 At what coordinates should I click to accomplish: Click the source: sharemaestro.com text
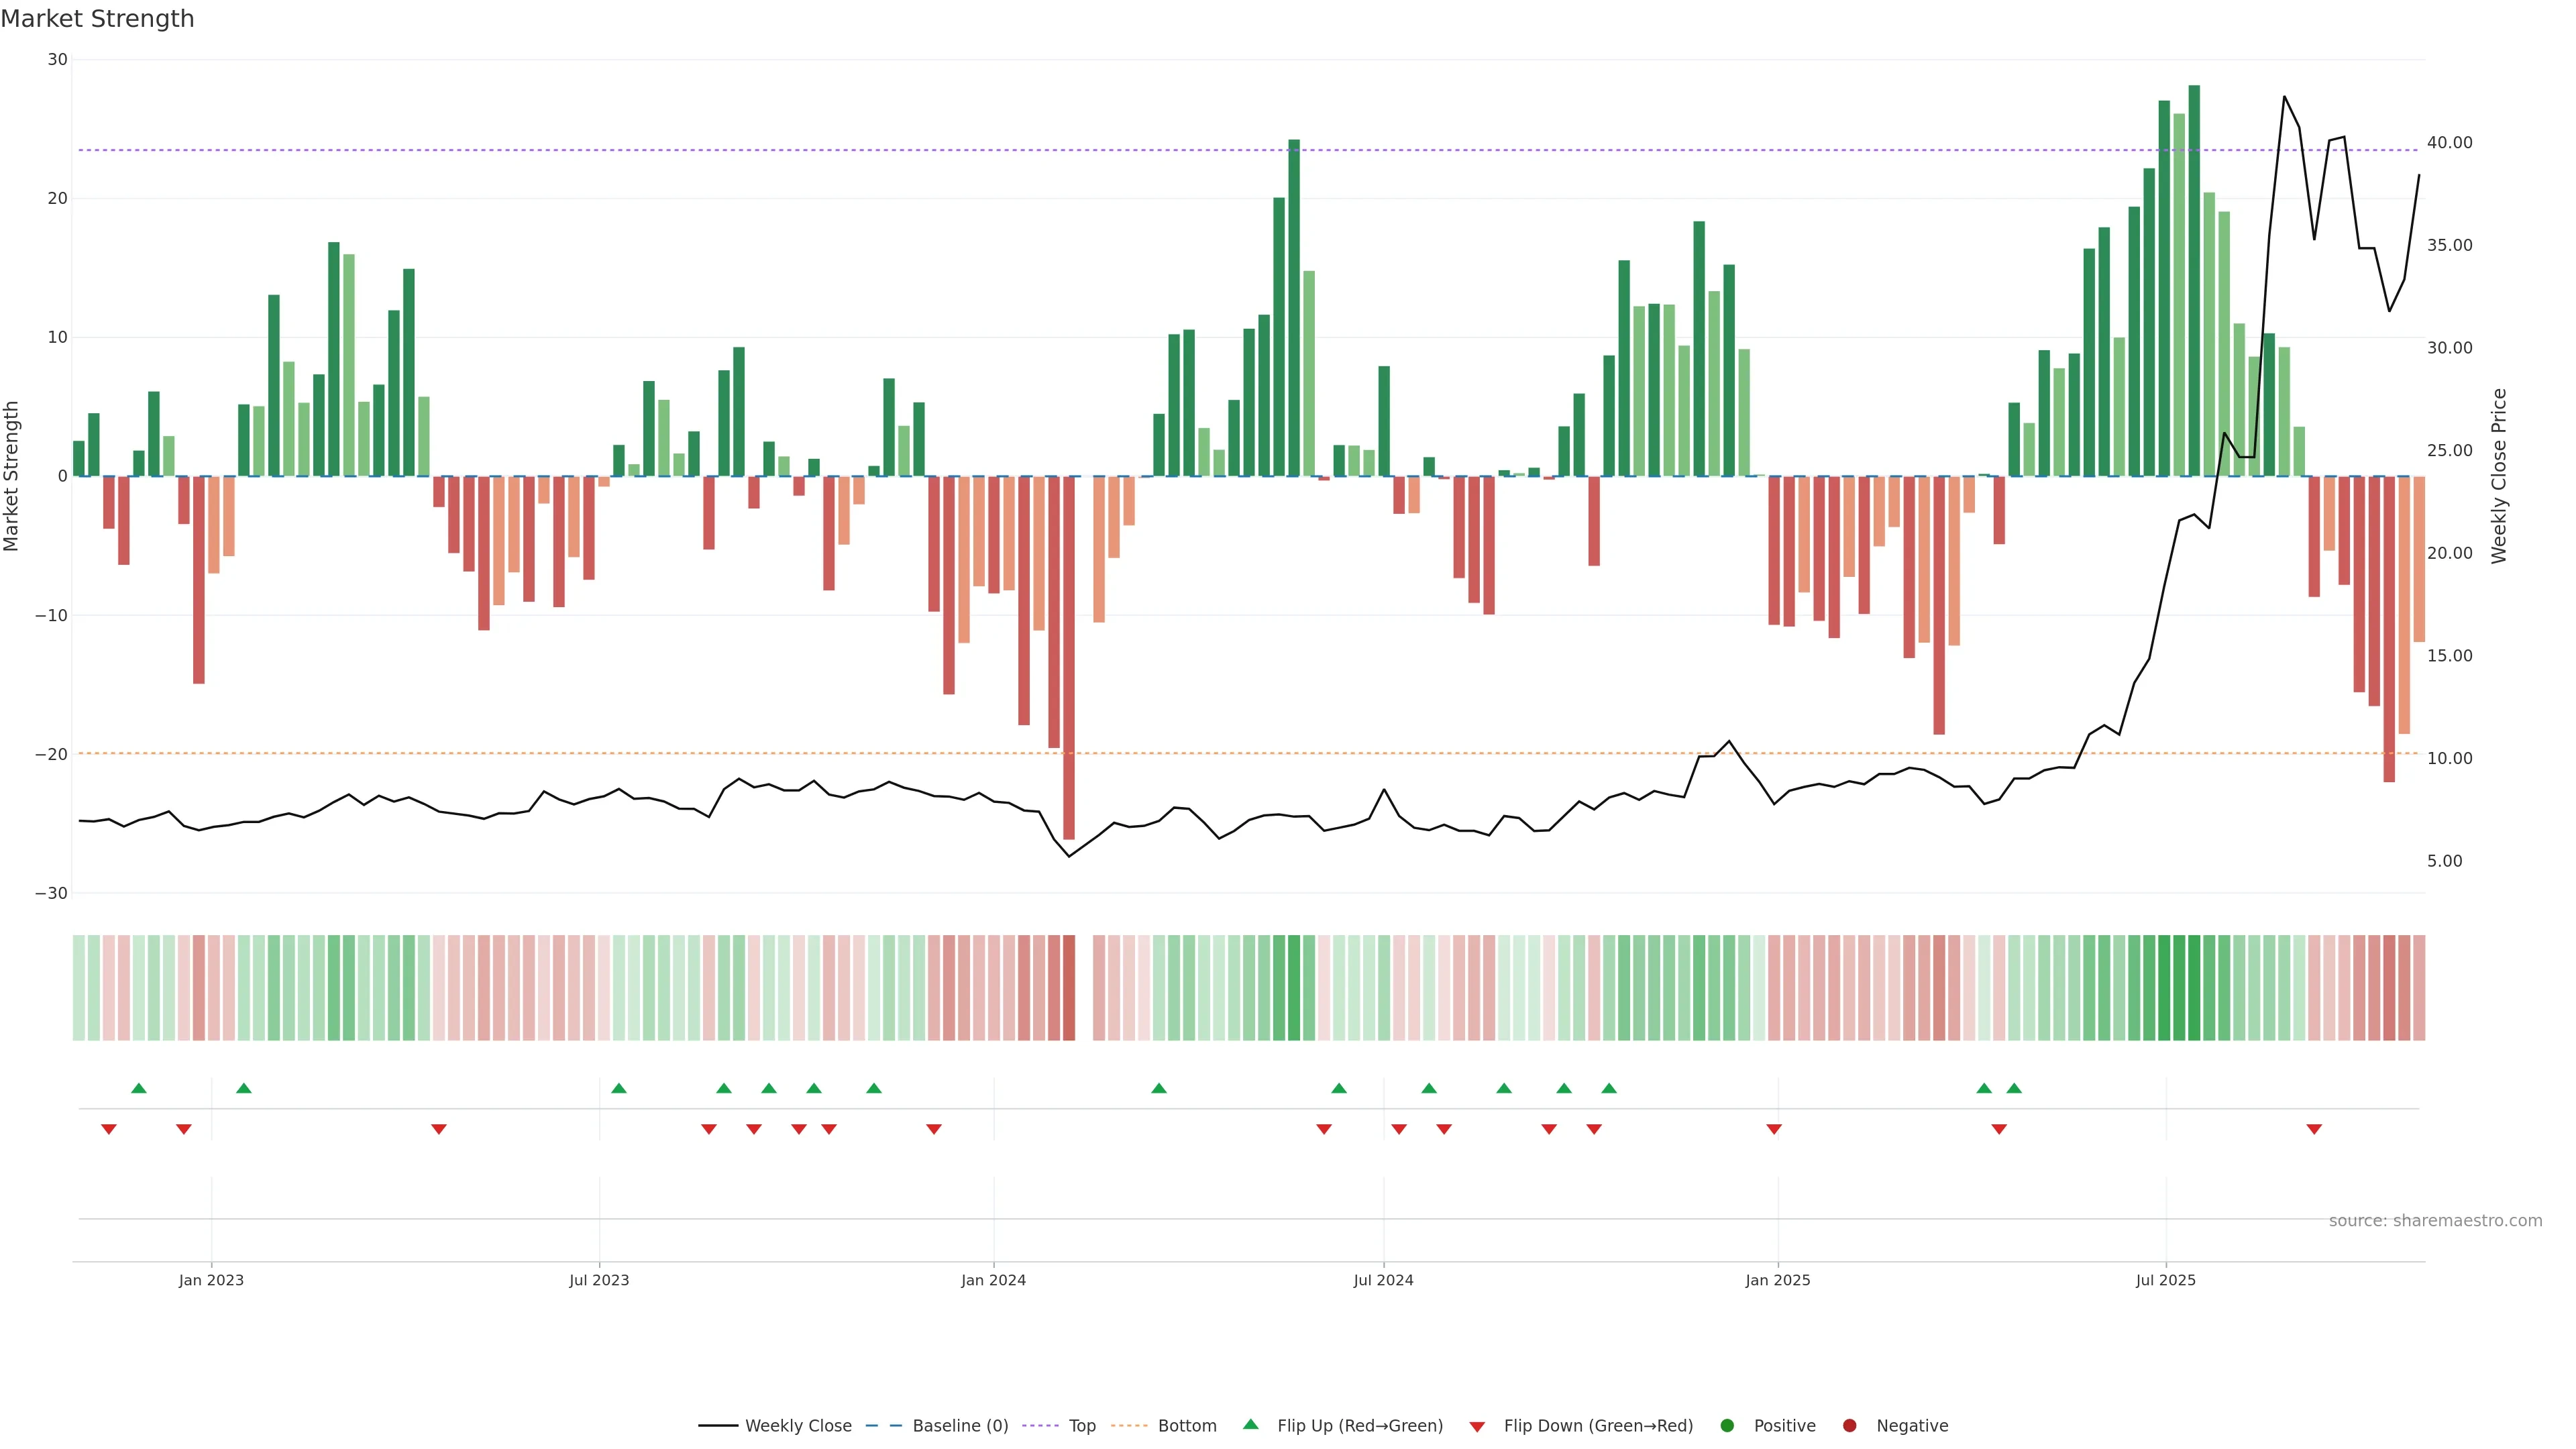pyautogui.click(x=2435, y=1220)
